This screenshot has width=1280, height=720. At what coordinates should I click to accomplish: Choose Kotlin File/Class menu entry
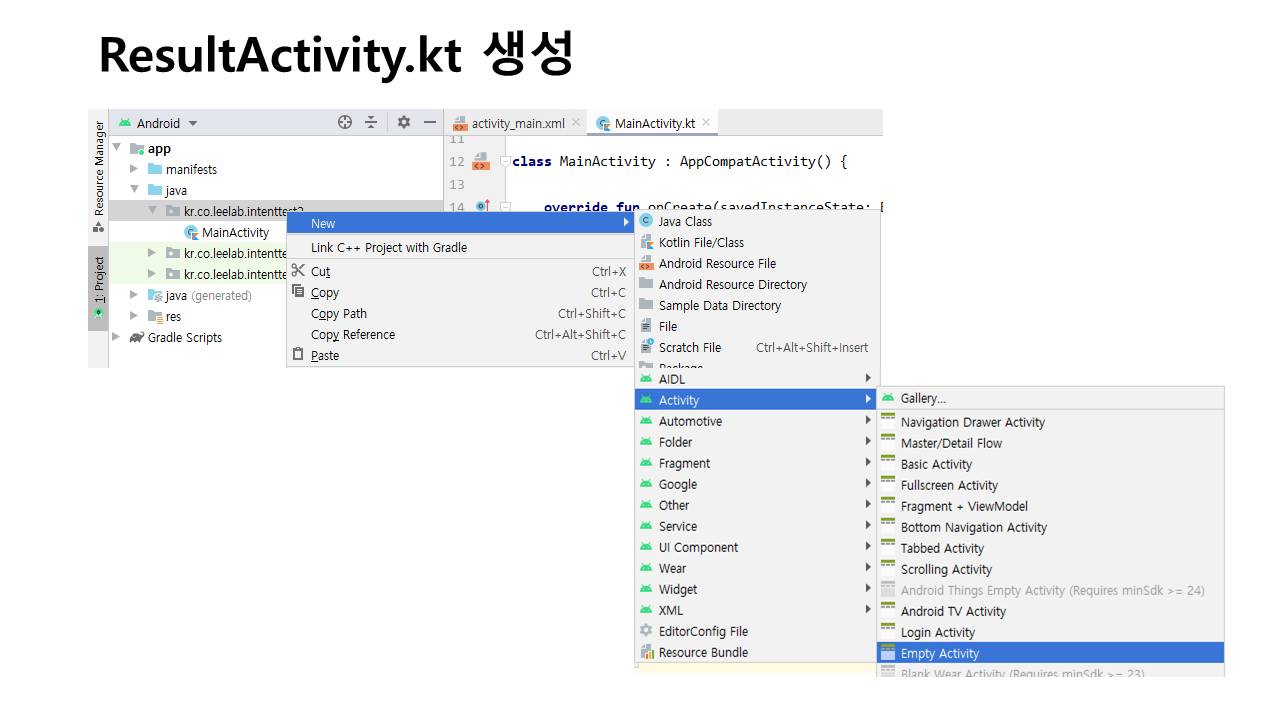tap(700, 242)
